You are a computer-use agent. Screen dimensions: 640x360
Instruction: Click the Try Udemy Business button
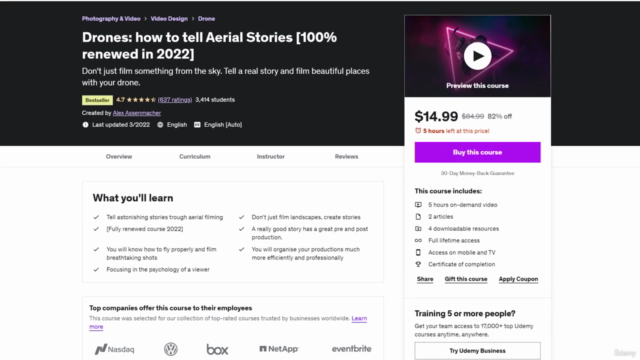pos(478,351)
